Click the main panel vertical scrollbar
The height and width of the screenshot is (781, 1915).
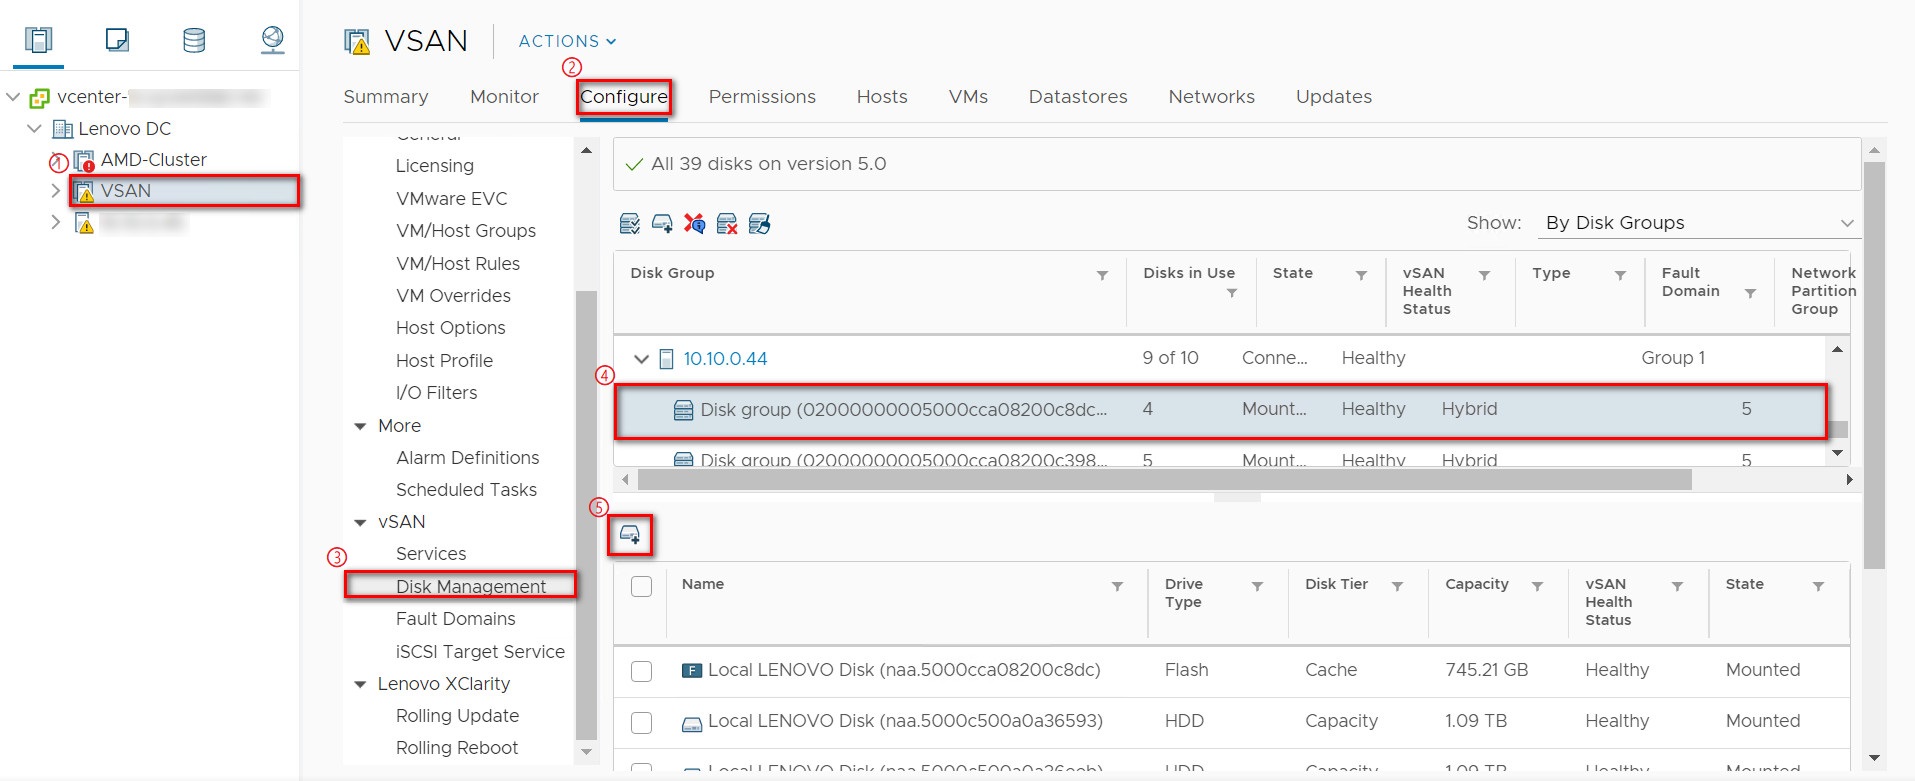coord(1875,365)
